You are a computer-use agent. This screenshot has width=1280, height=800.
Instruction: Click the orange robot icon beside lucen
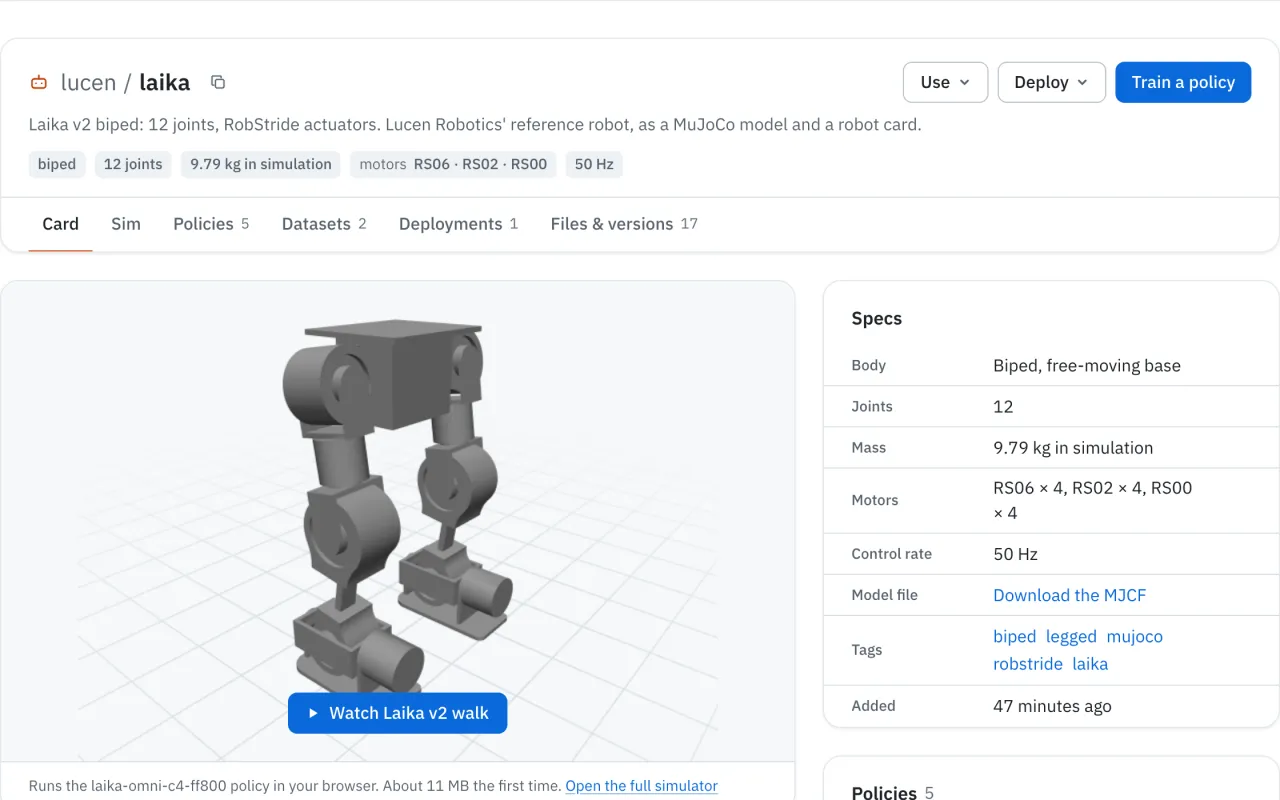coord(39,83)
